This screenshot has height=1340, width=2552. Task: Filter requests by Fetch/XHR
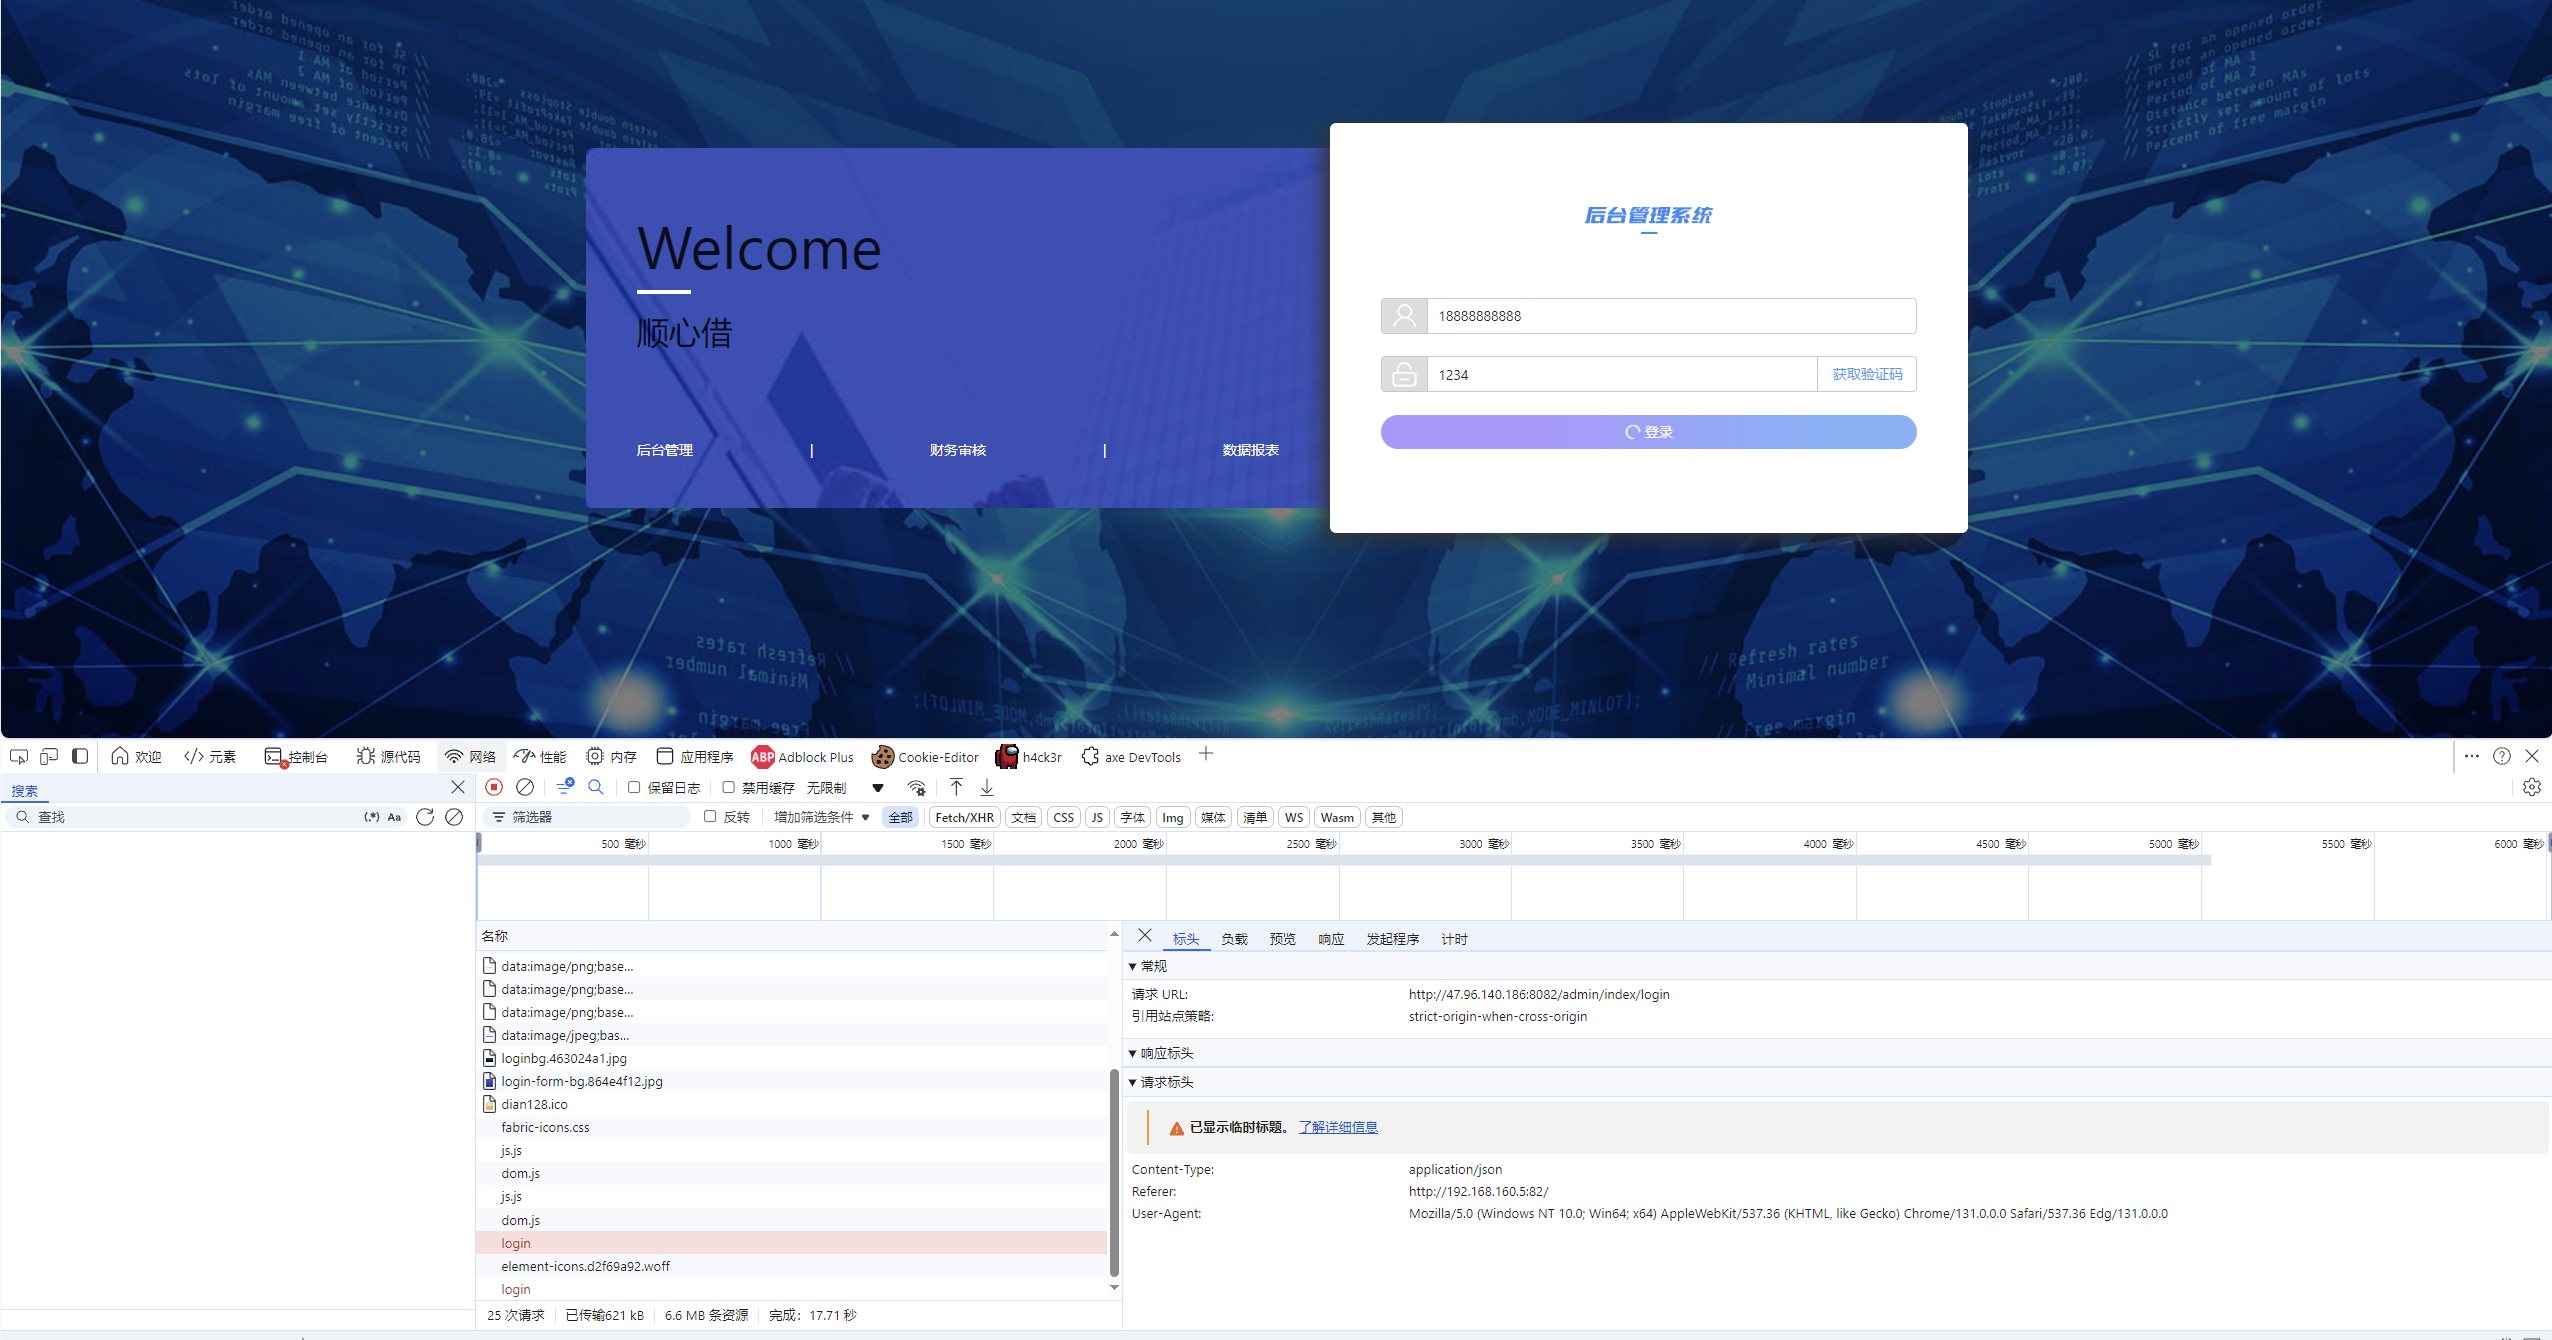964,817
